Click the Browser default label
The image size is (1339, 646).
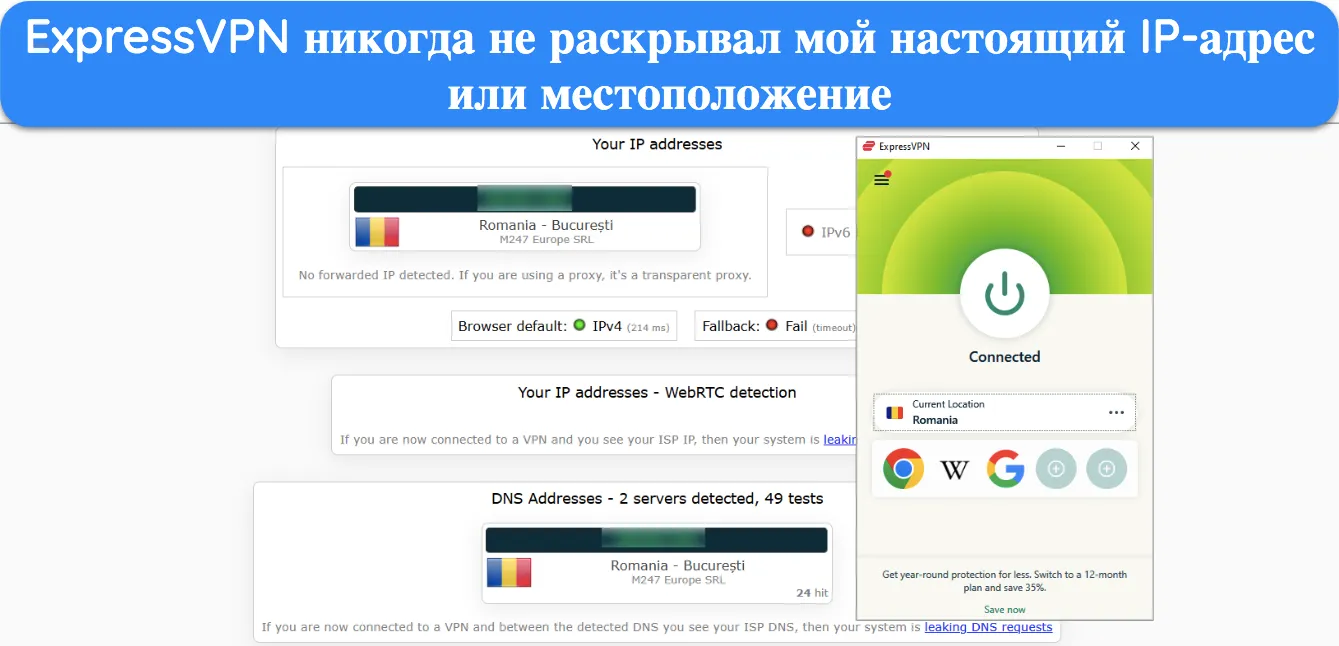(513, 326)
